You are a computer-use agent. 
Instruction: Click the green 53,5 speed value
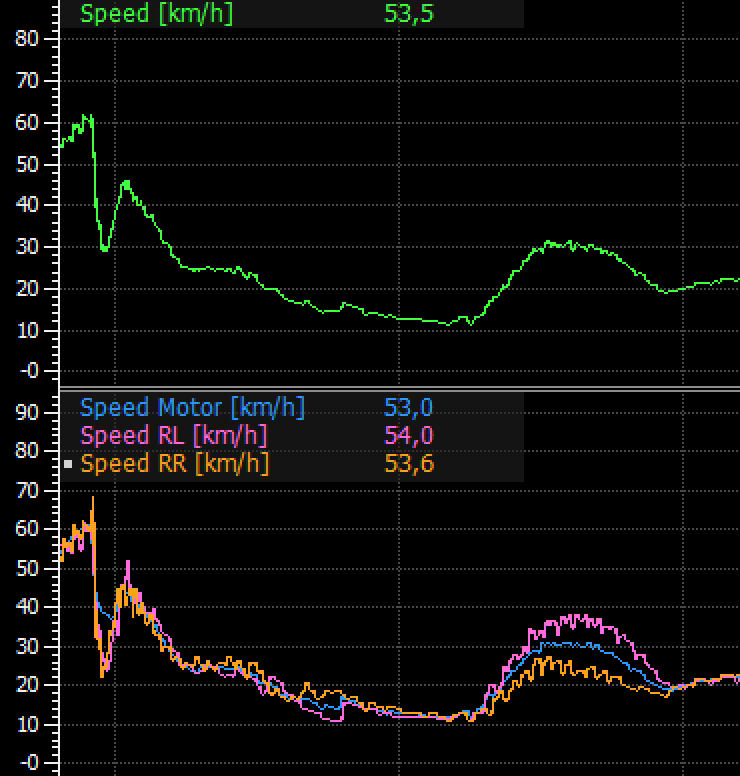(409, 14)
